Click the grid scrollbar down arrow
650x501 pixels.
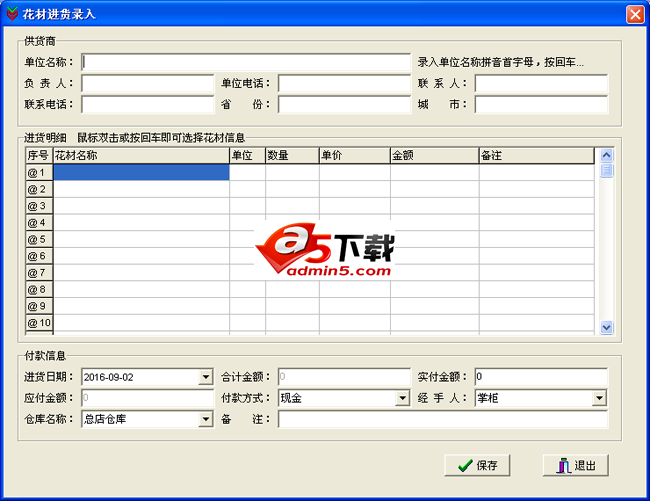coord(606,327)
